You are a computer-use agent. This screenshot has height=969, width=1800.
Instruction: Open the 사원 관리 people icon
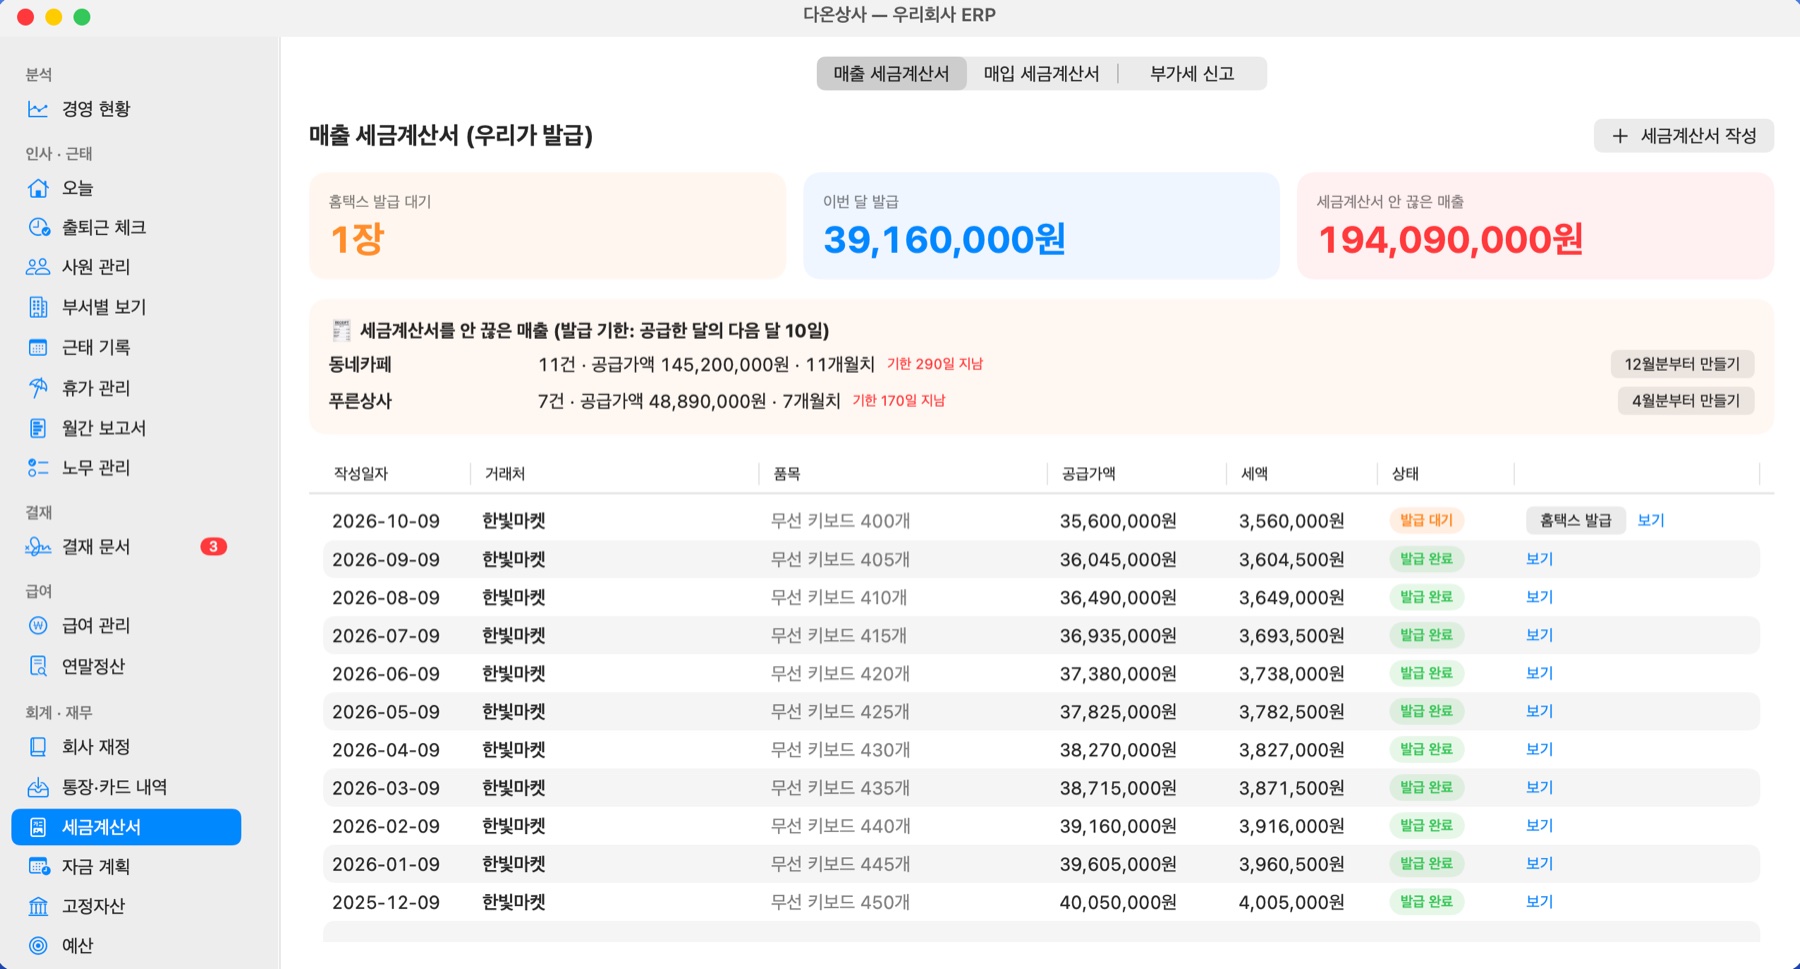(x=38, y=267)
